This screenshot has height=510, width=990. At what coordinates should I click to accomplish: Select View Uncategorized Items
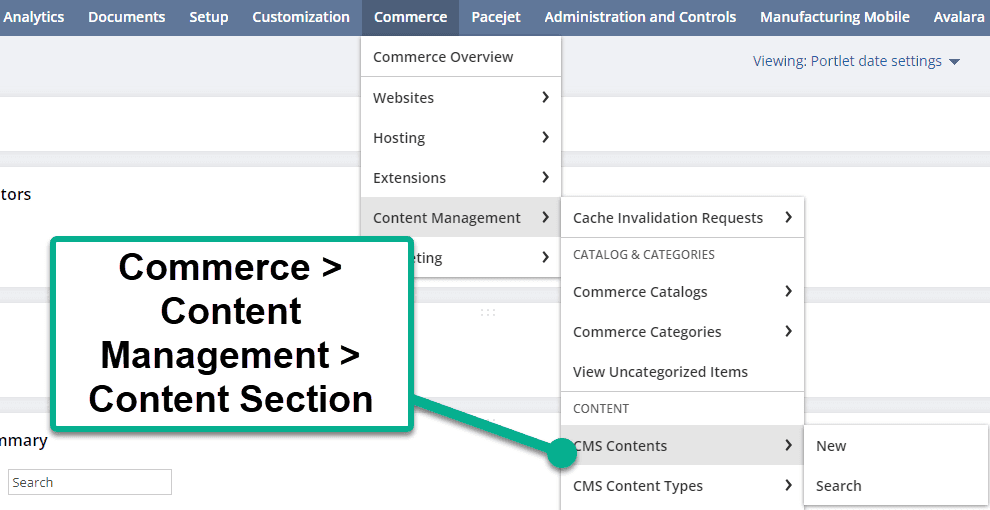[x=683, y=372]
